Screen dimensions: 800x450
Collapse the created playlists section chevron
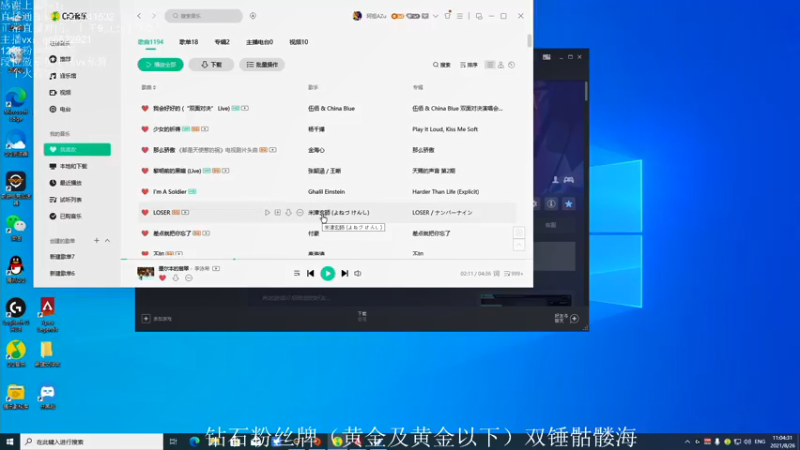tap(107, 240)
